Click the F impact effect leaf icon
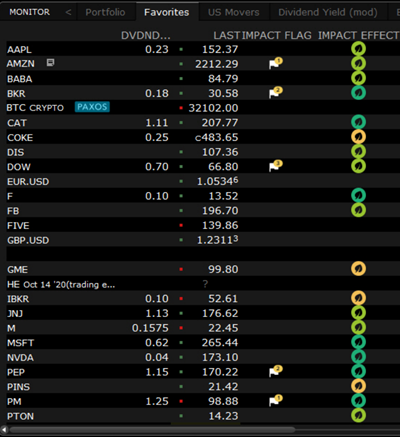This screenshot has height=437, width=400. [x=358, y=195]
